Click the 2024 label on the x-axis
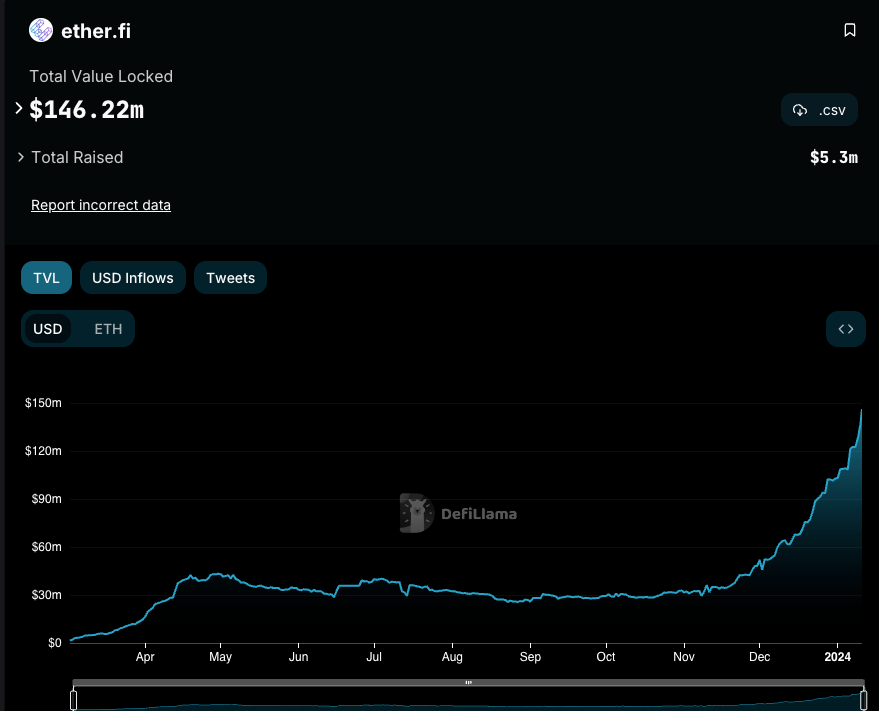 click(838, 657)
